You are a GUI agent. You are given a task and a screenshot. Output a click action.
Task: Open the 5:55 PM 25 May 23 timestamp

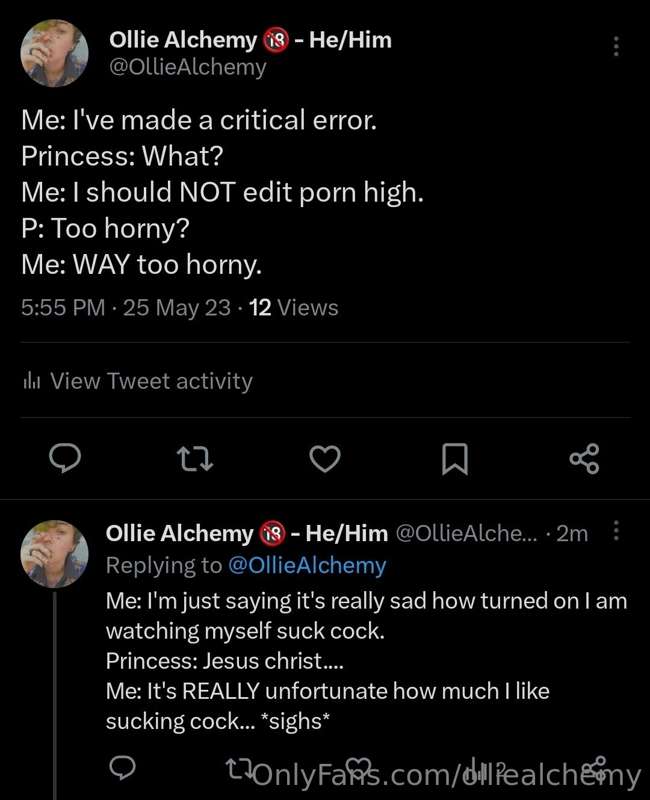pos(126,308)
